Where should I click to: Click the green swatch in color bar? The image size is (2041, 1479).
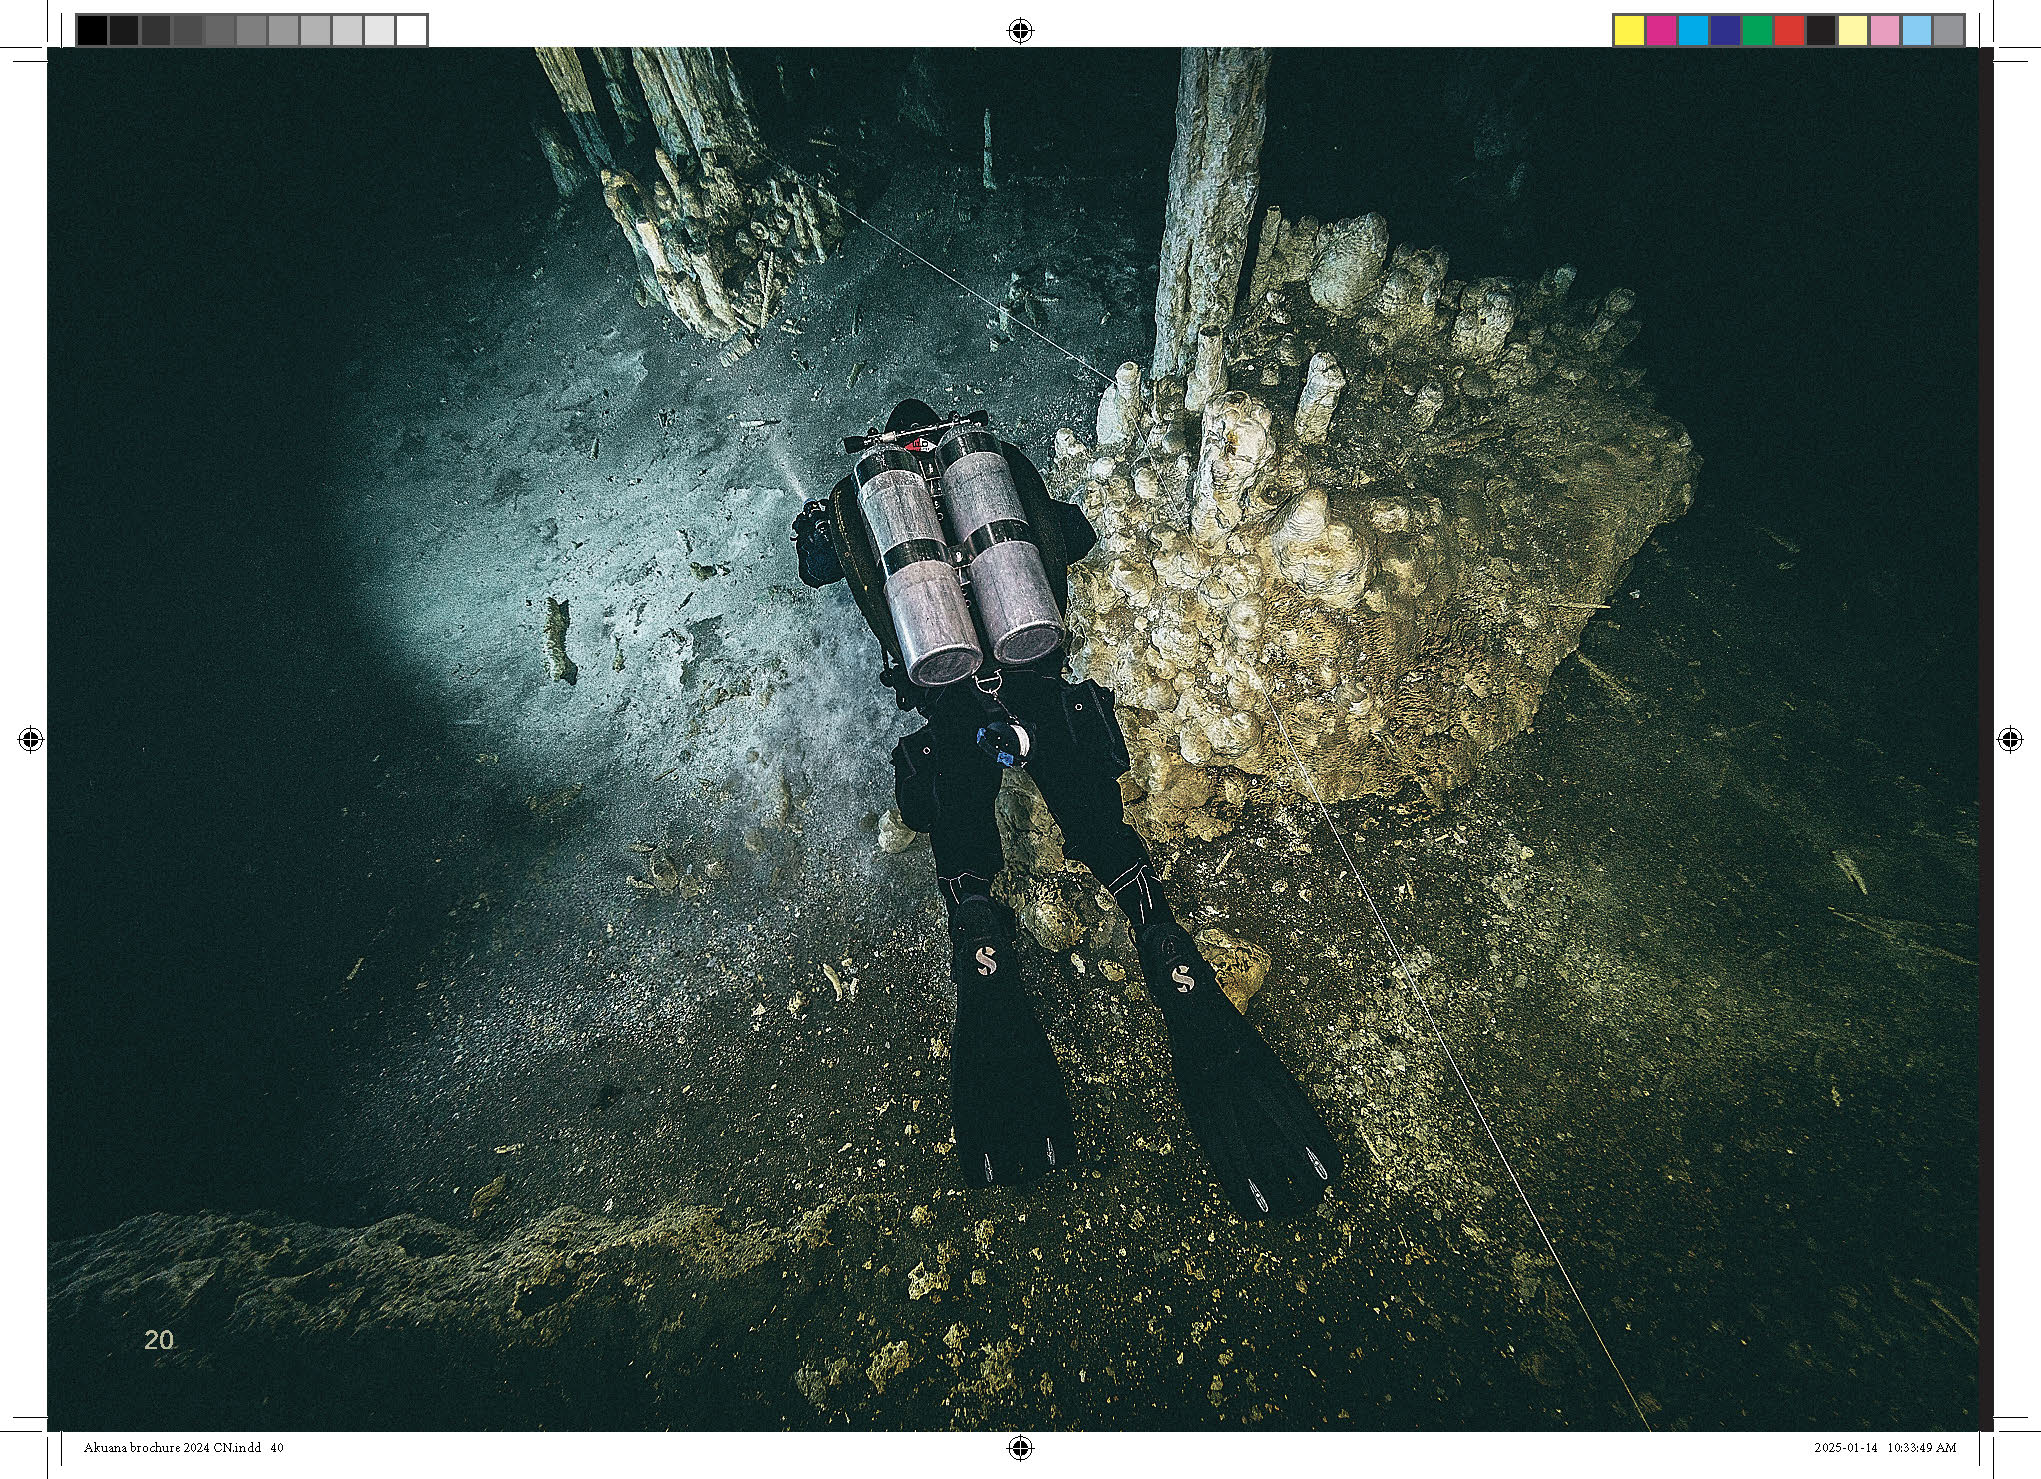[x=1757, y=31]
